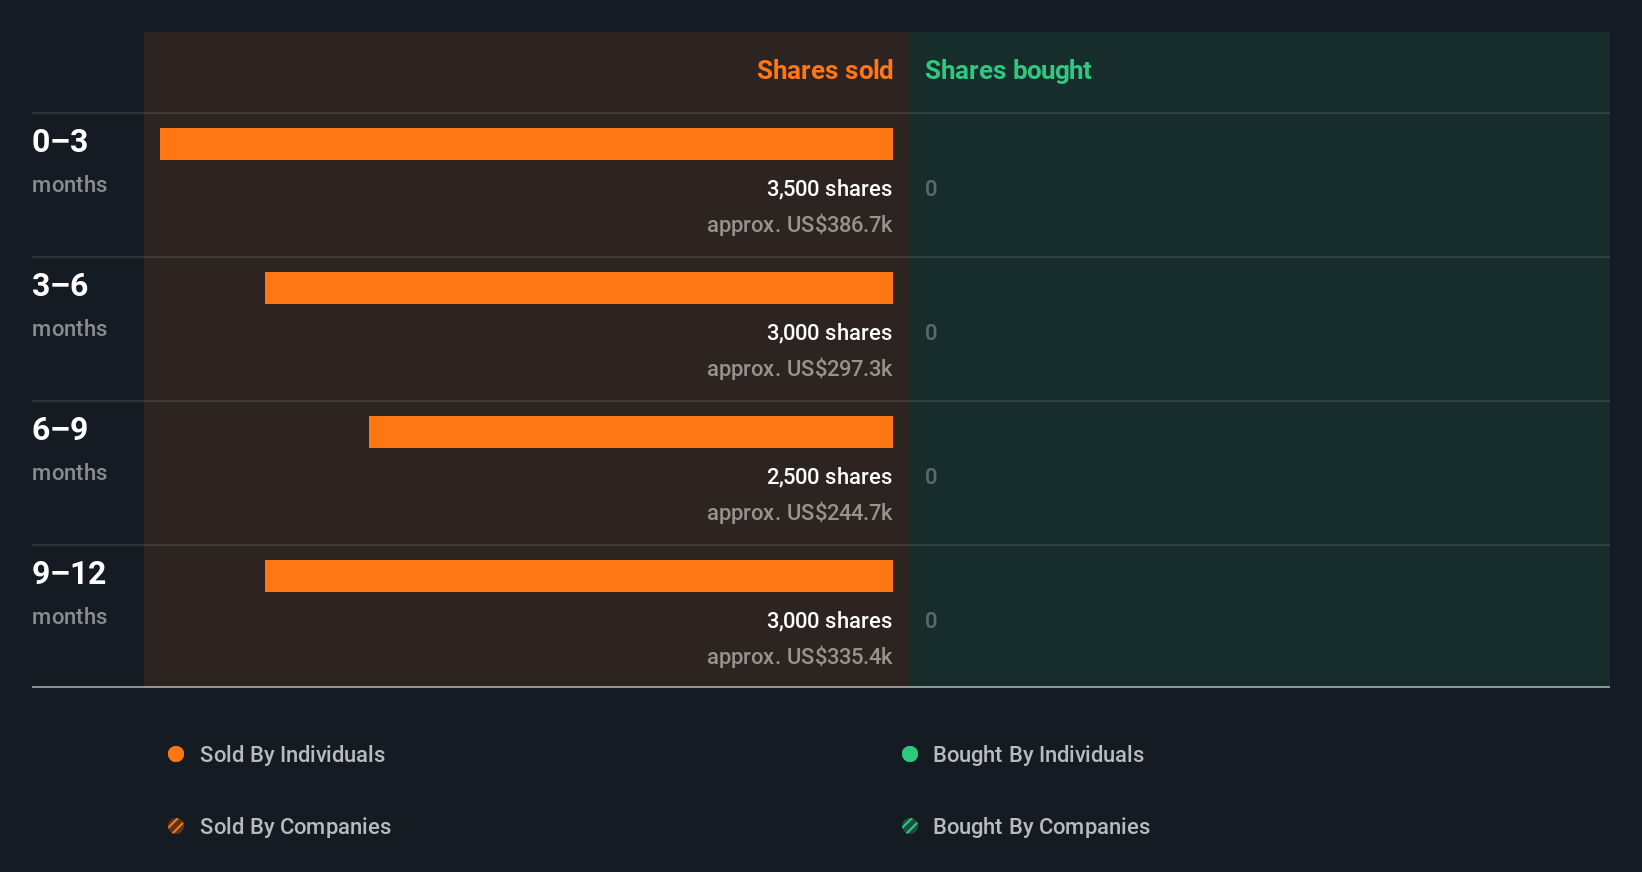Click the 6–9 months row label
The width and height of the screenshot is (1642, 872).
[69, 448]
